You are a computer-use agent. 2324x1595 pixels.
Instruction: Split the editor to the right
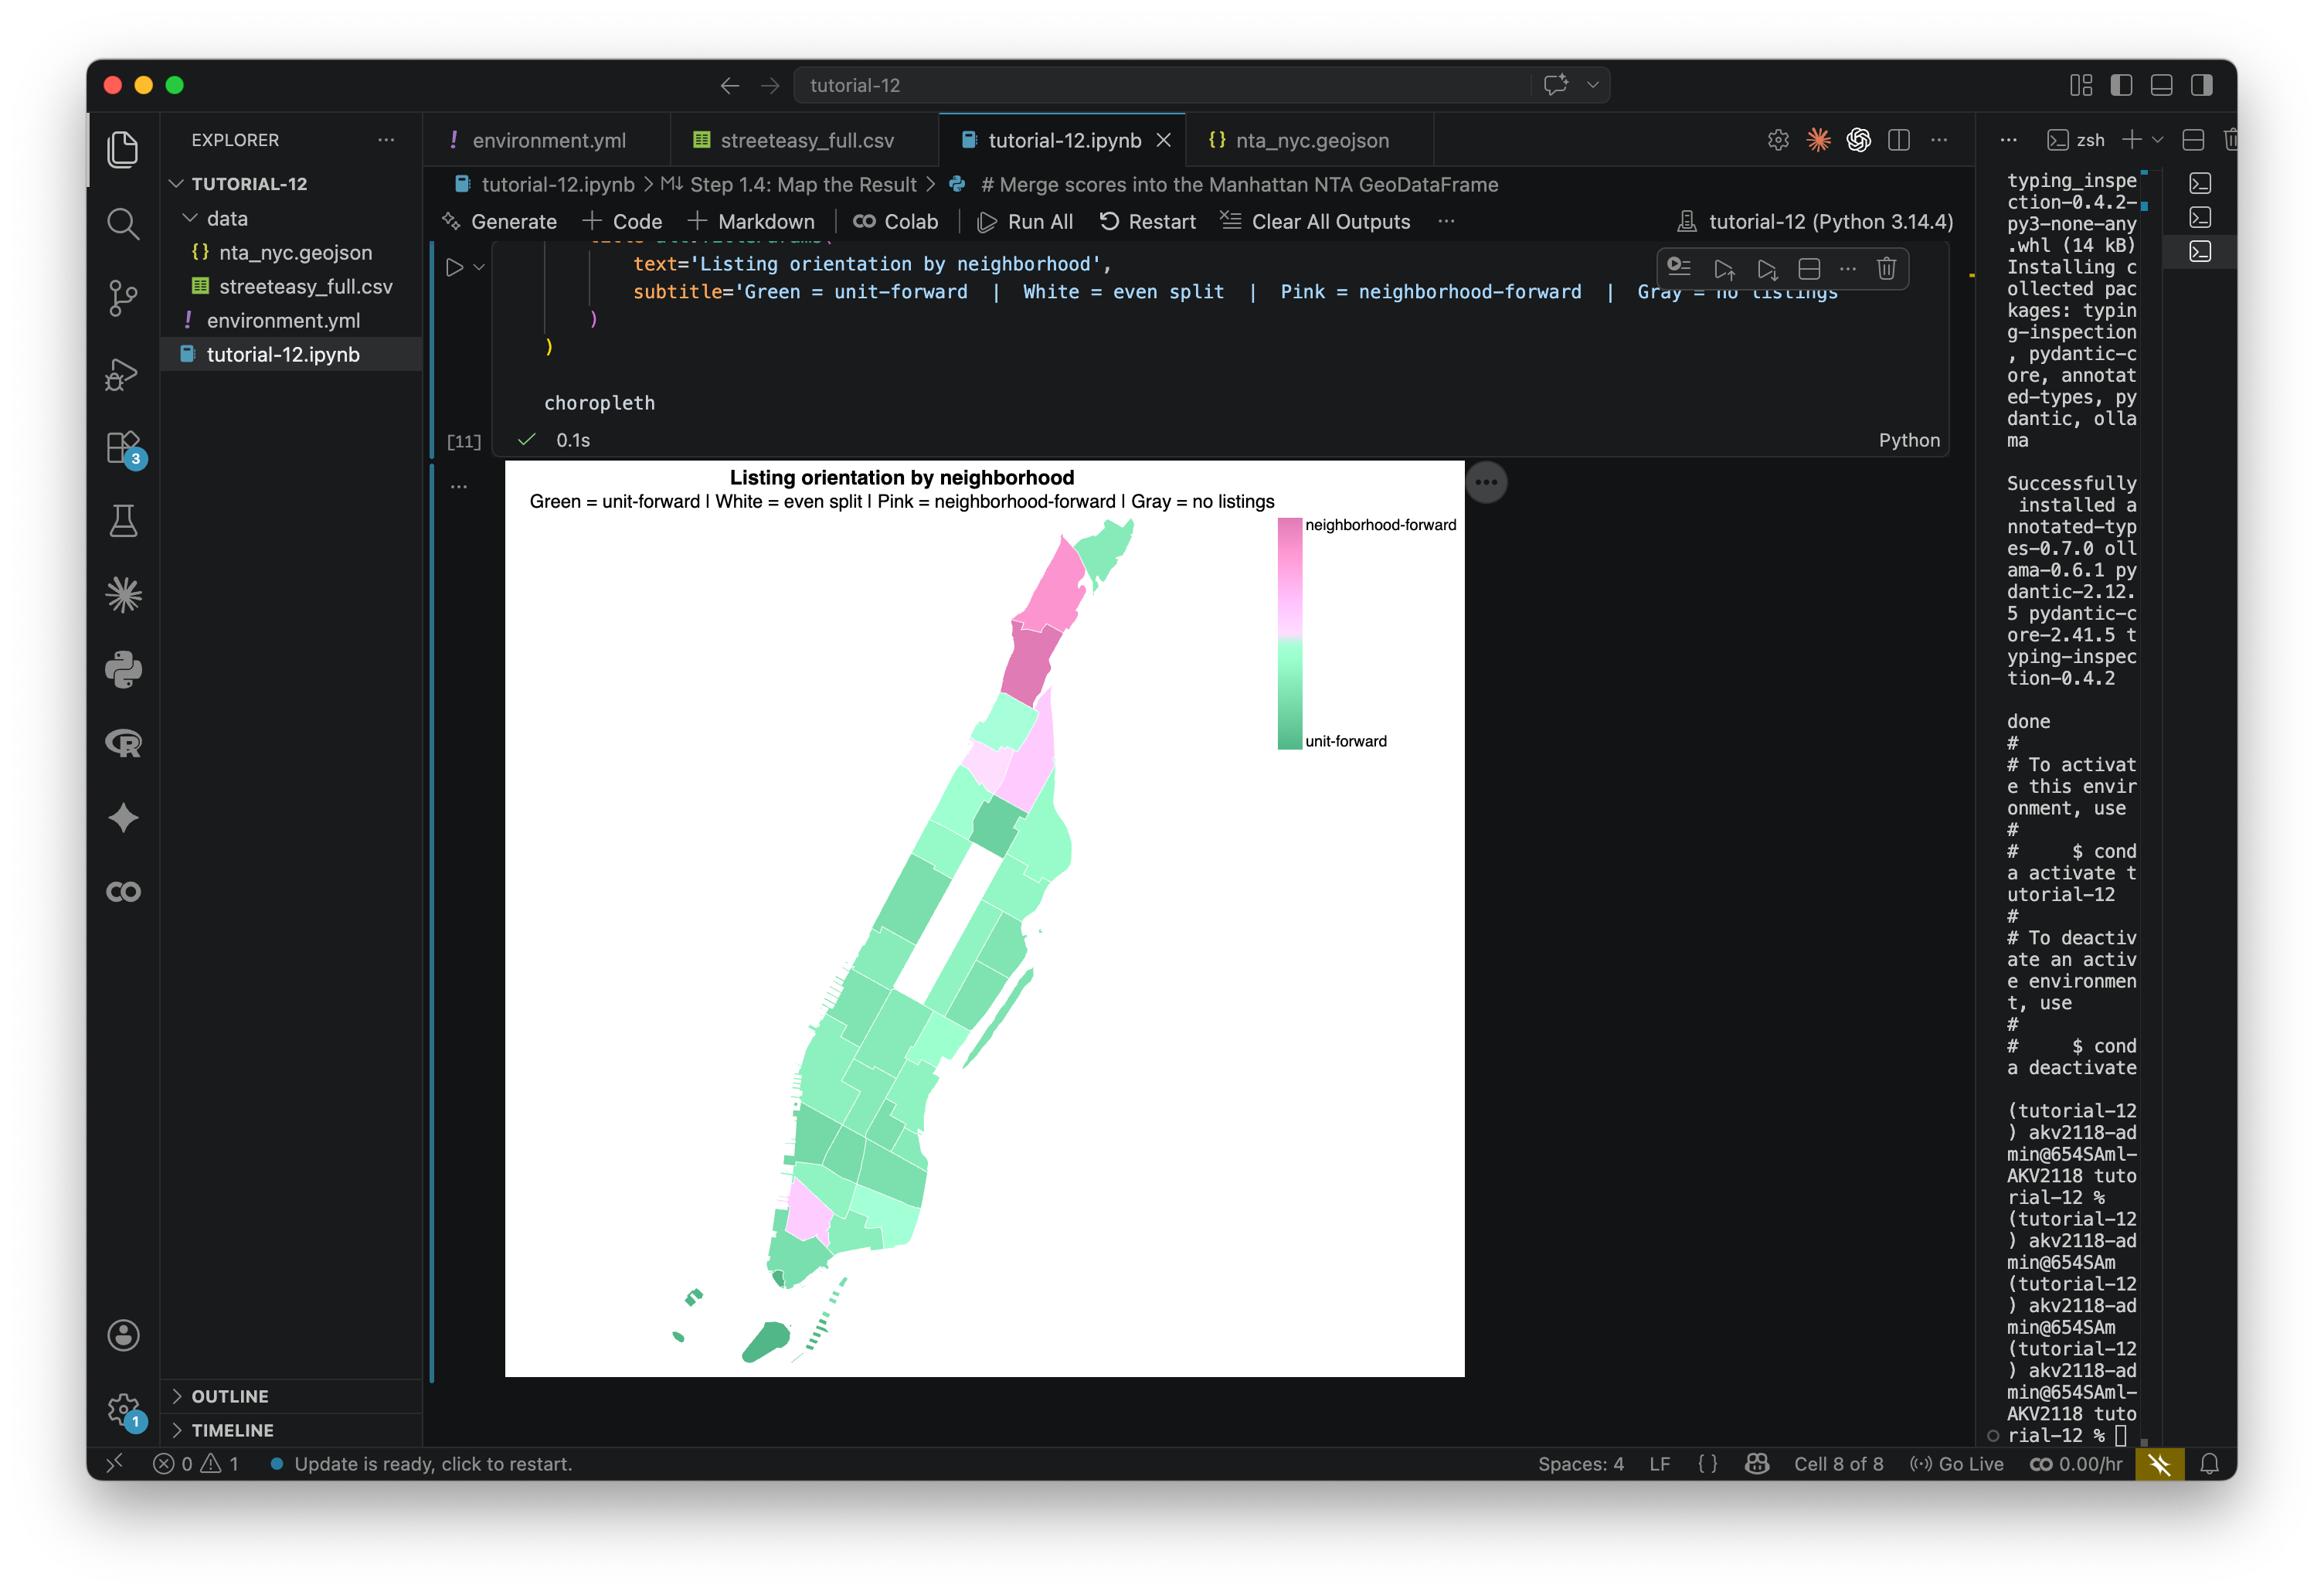[x=1899, y=140]
